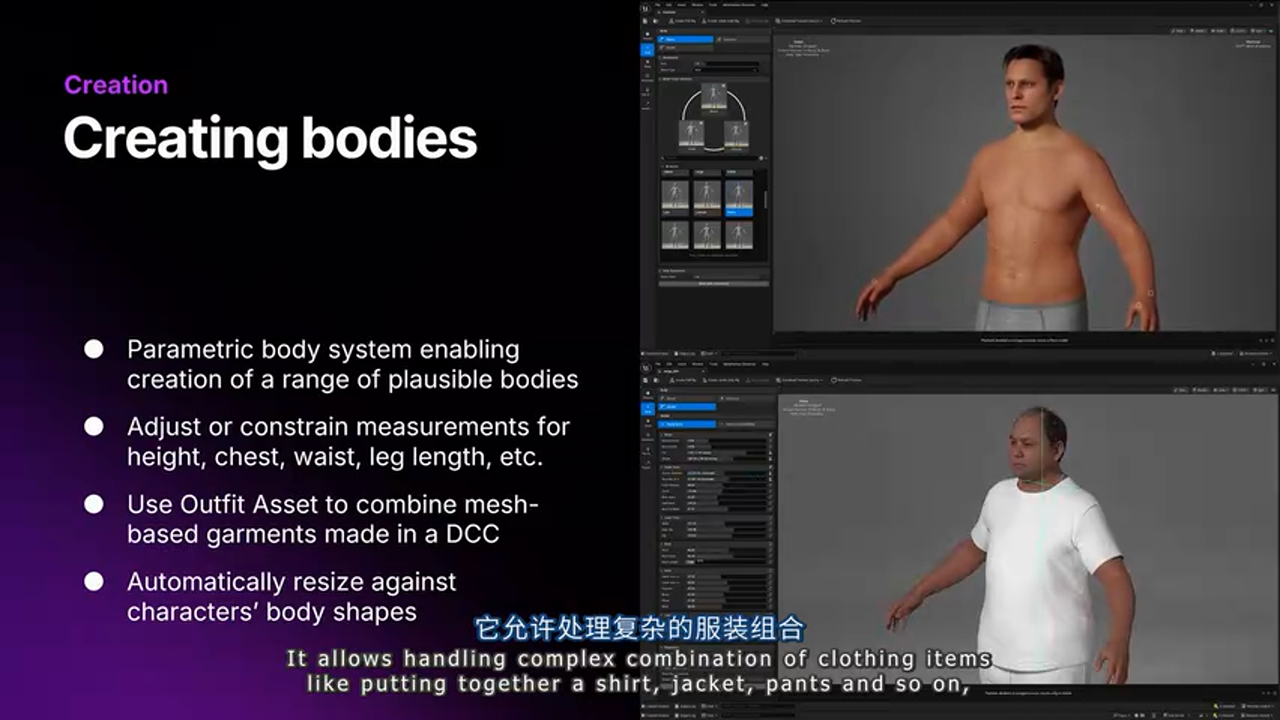Open Download Texture Source dropdown in upper editor
The height and width of the screenshot is (720, 1280).
(x=797, y=20)
